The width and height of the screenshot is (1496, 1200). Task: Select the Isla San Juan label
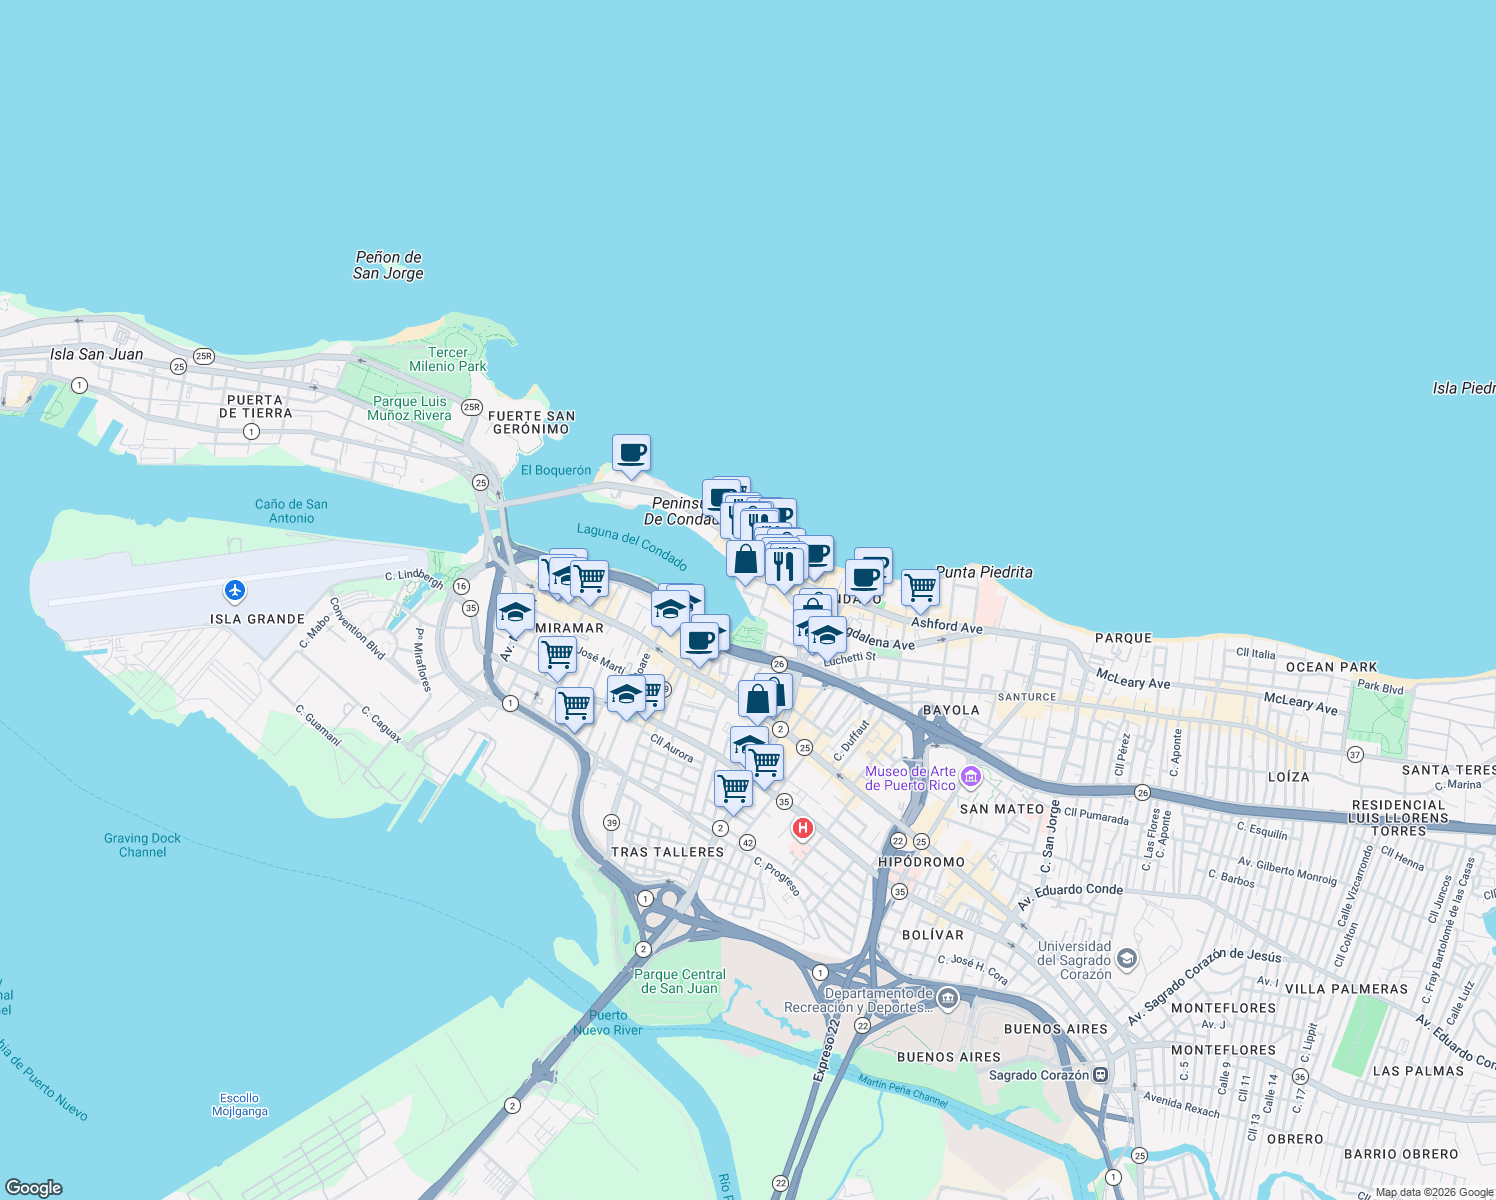97,354
